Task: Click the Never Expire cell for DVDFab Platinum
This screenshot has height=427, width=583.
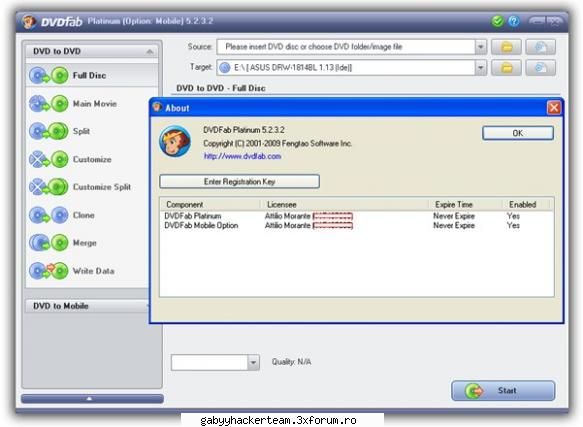Action: pos(454,216)
